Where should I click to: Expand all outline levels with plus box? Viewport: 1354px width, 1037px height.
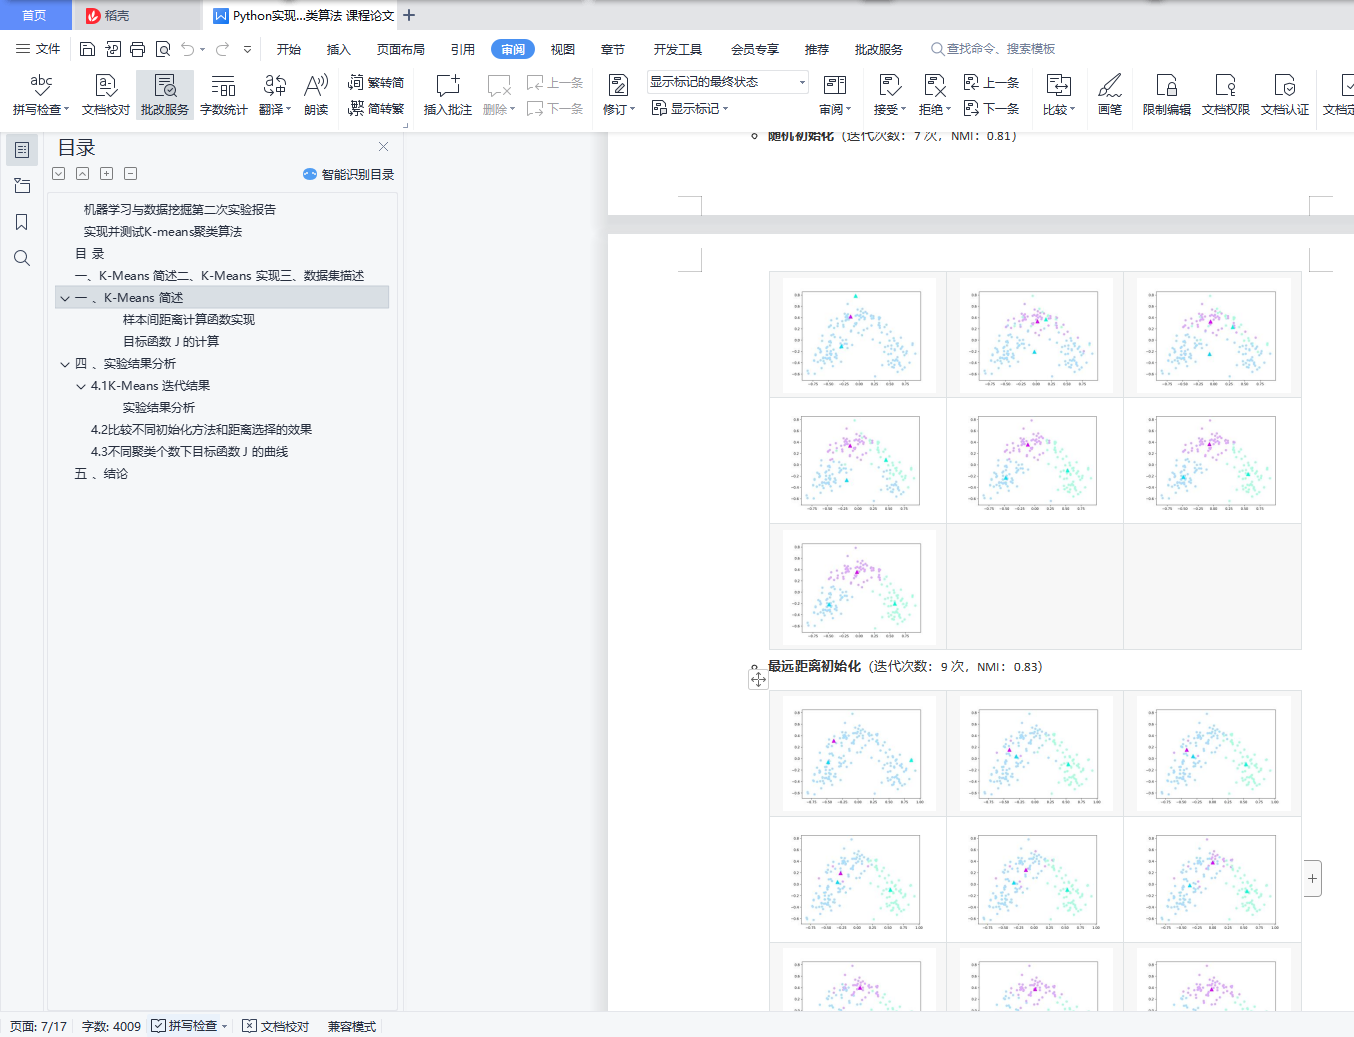click(106, 173)
